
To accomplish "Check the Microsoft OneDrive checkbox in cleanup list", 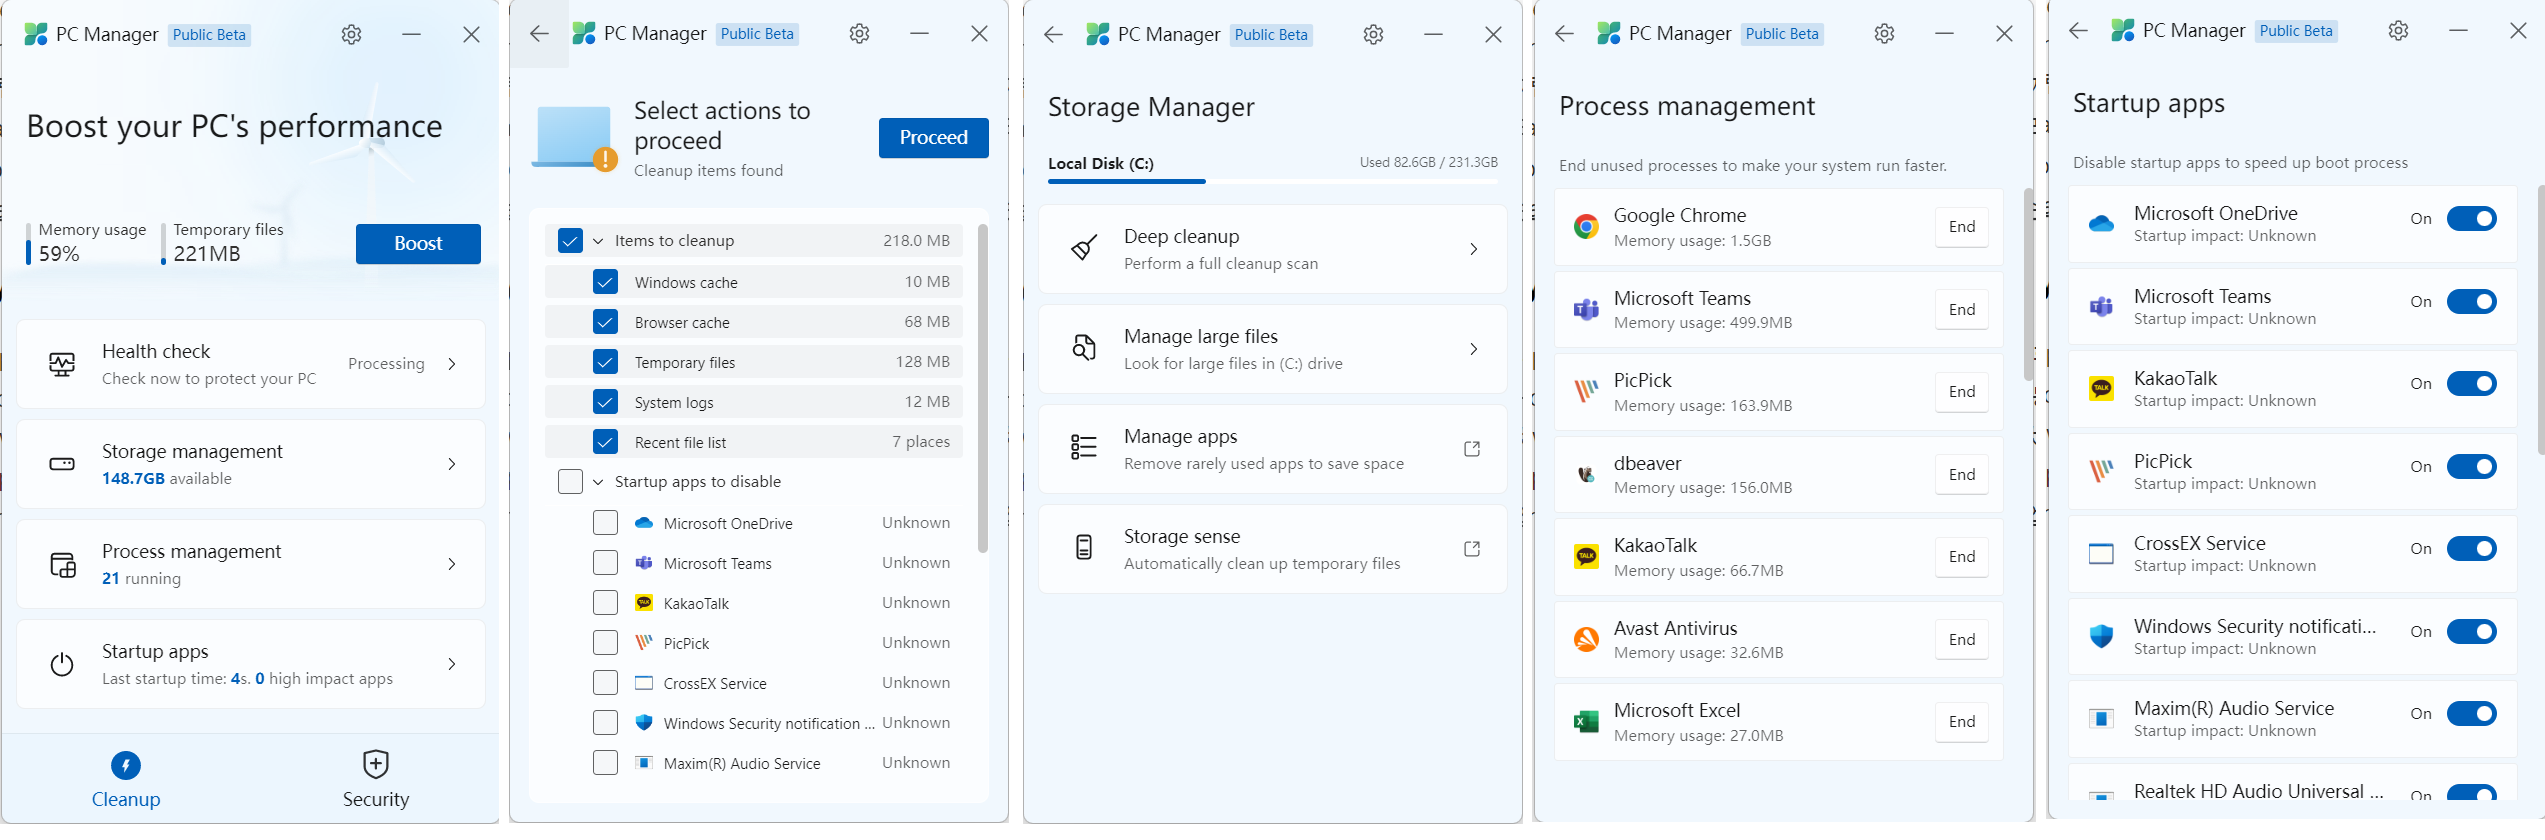I will click(x=605, y=523).
